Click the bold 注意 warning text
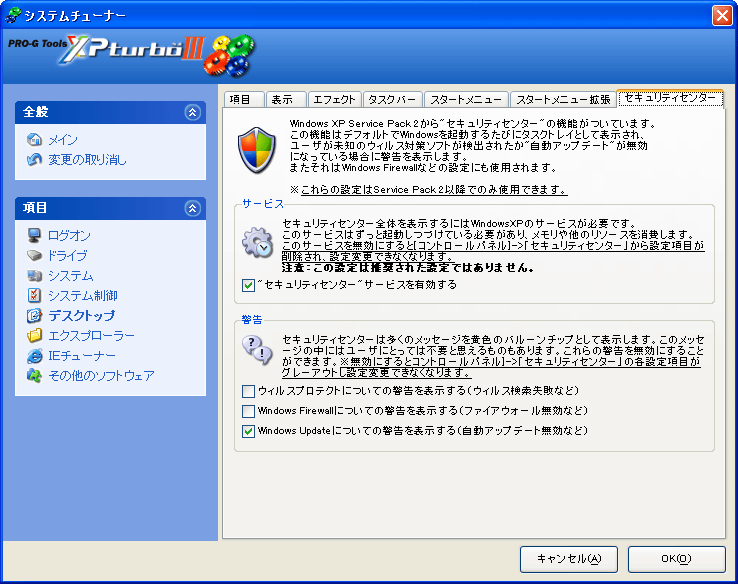738x584 pixels. coord(408,268)
